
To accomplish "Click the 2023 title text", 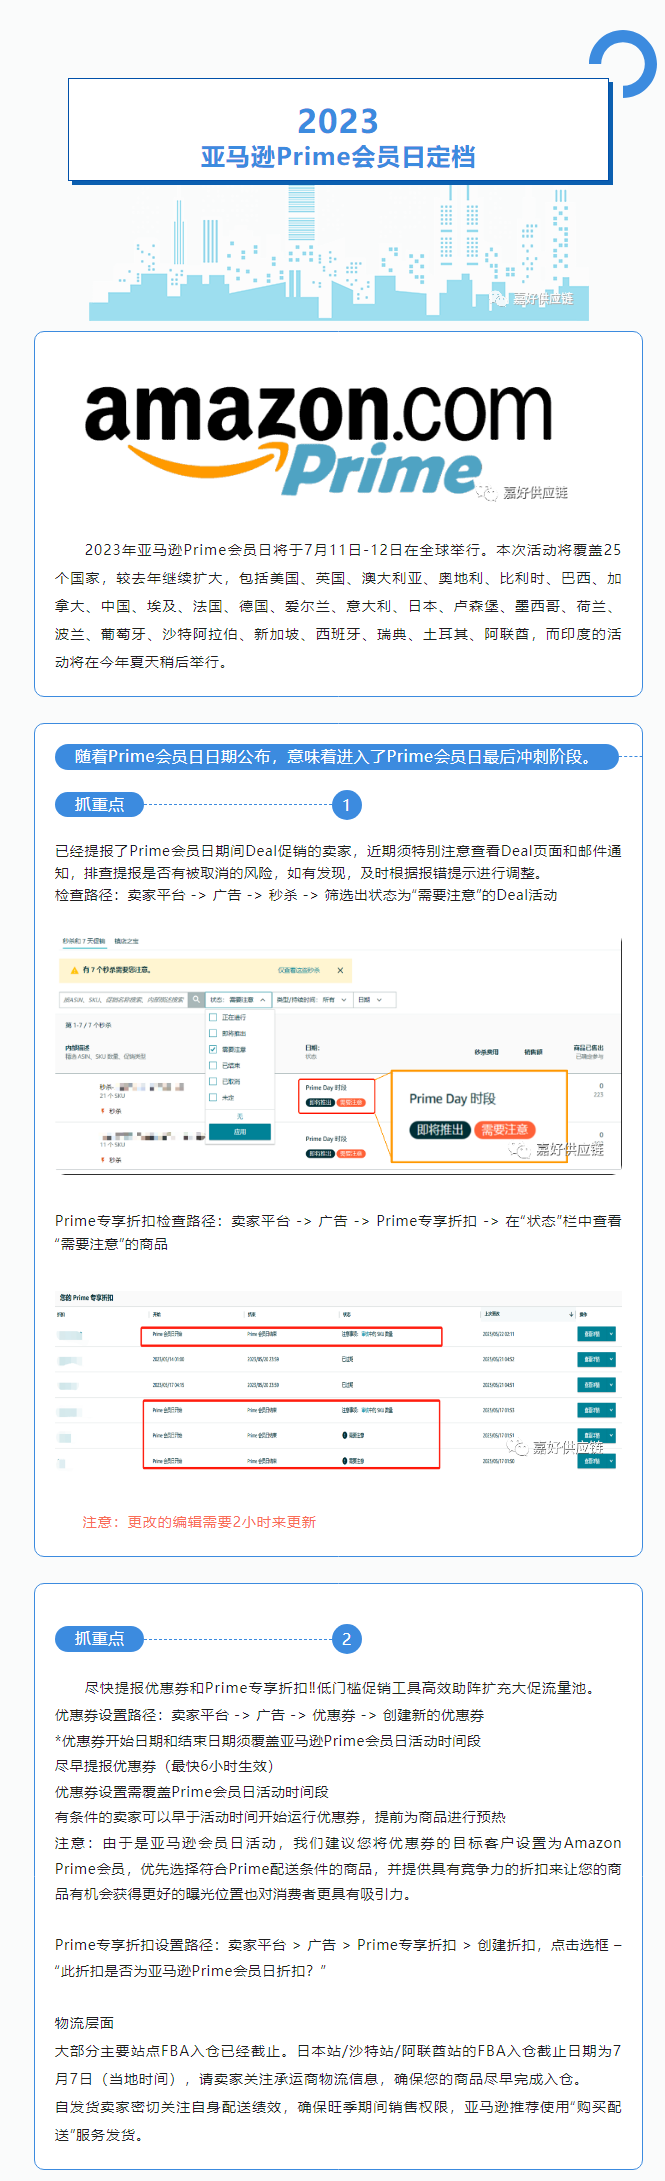I will coord(338,122).
